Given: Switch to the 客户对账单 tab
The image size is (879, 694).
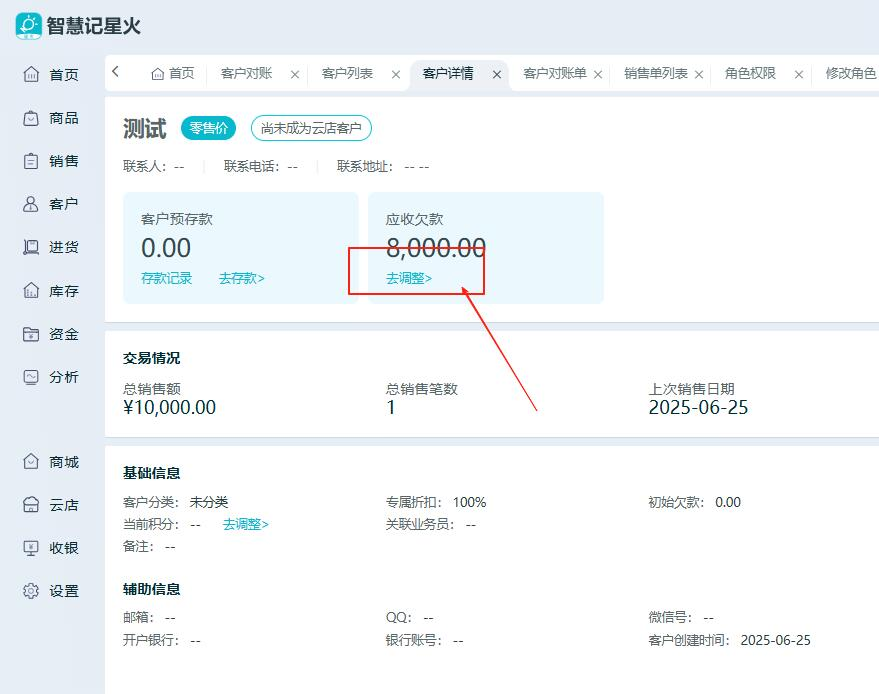Looking at the screenshot, I should (555, 73).
